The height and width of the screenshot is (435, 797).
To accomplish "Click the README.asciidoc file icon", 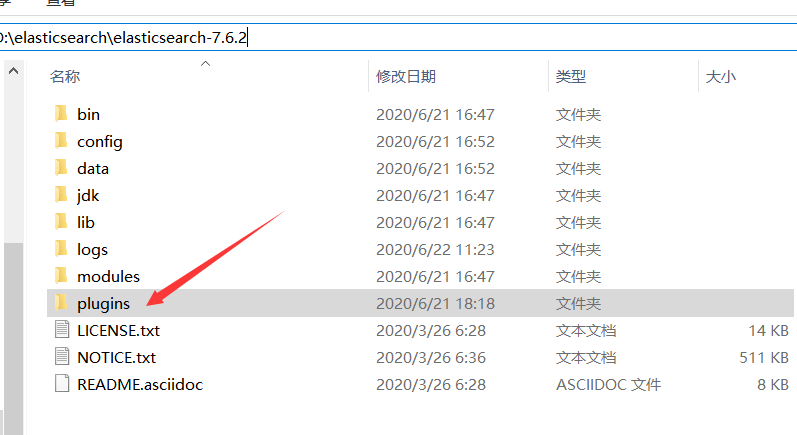I will pyautogui.click(x=62, y=384).
